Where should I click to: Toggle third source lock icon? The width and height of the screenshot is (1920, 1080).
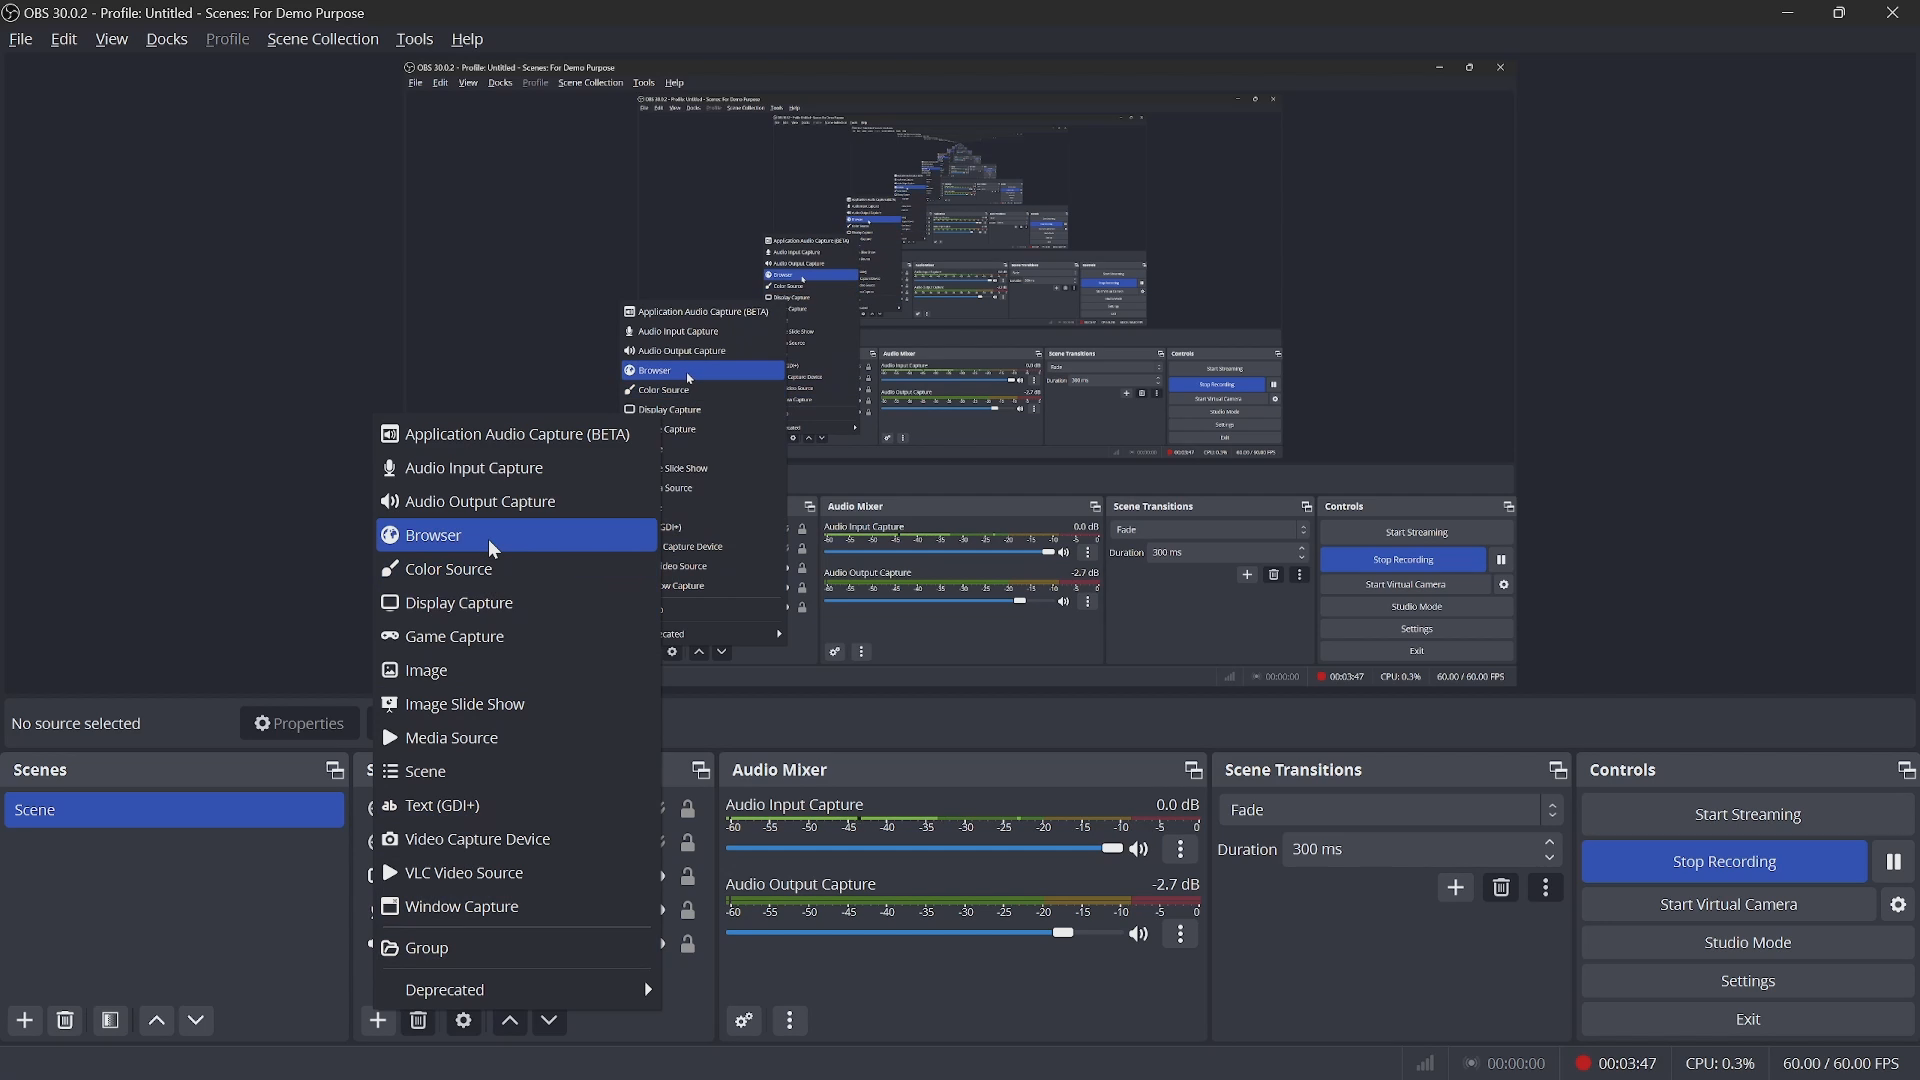[x=688, y=877]
